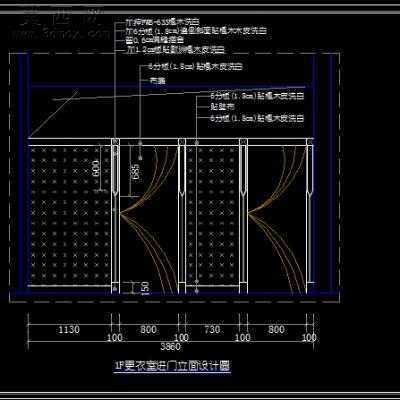This screenshot has height=400, width=400.
Task: Click the vertical "635" dimension text
Action: [136, 172]
